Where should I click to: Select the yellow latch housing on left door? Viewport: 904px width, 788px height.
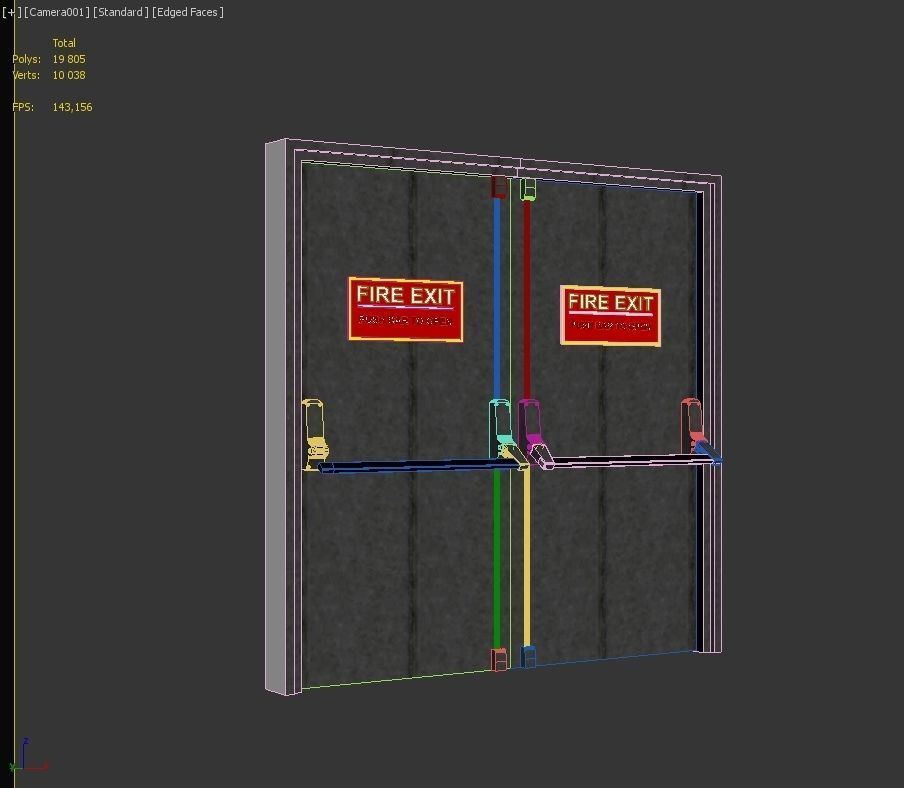tap(314, 433)
